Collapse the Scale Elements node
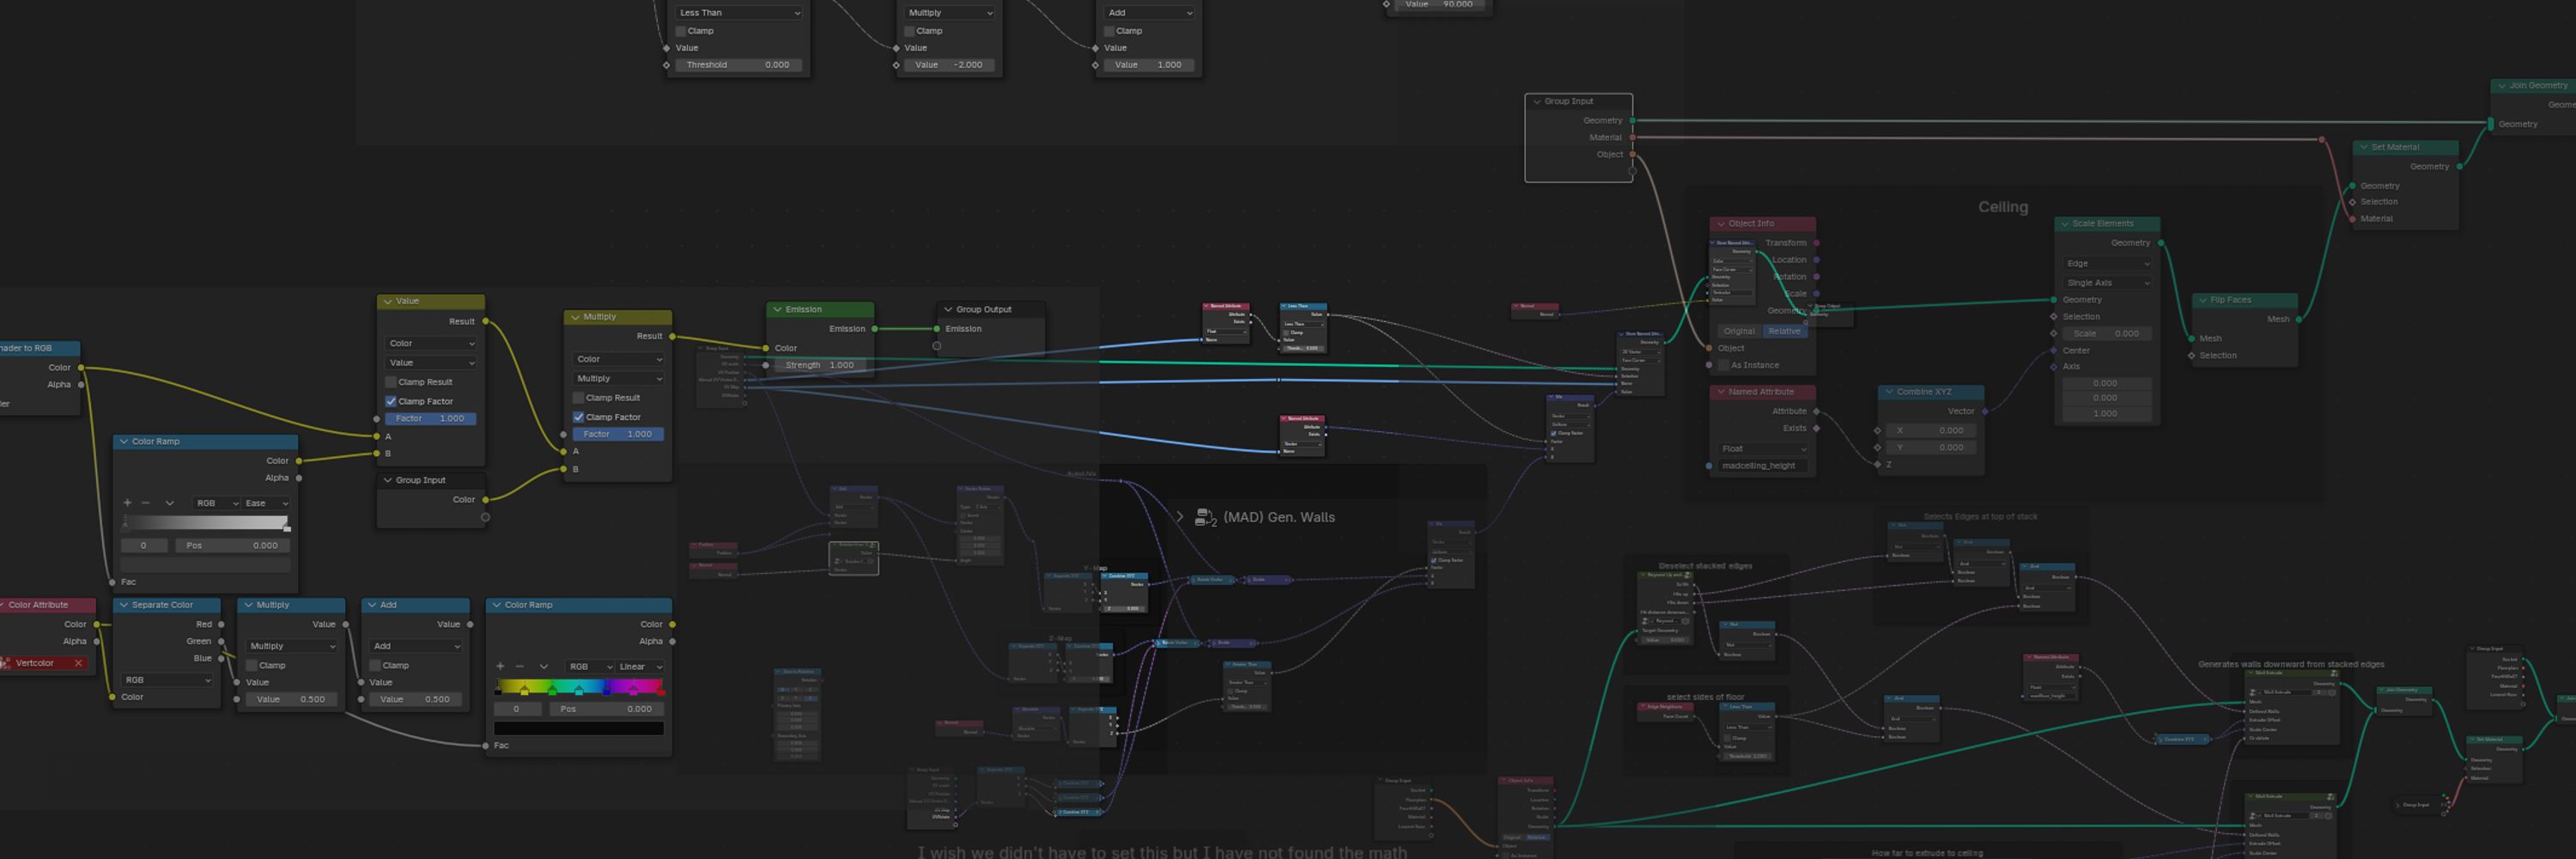This screenshot has width=2576, height=859. 2065,224
